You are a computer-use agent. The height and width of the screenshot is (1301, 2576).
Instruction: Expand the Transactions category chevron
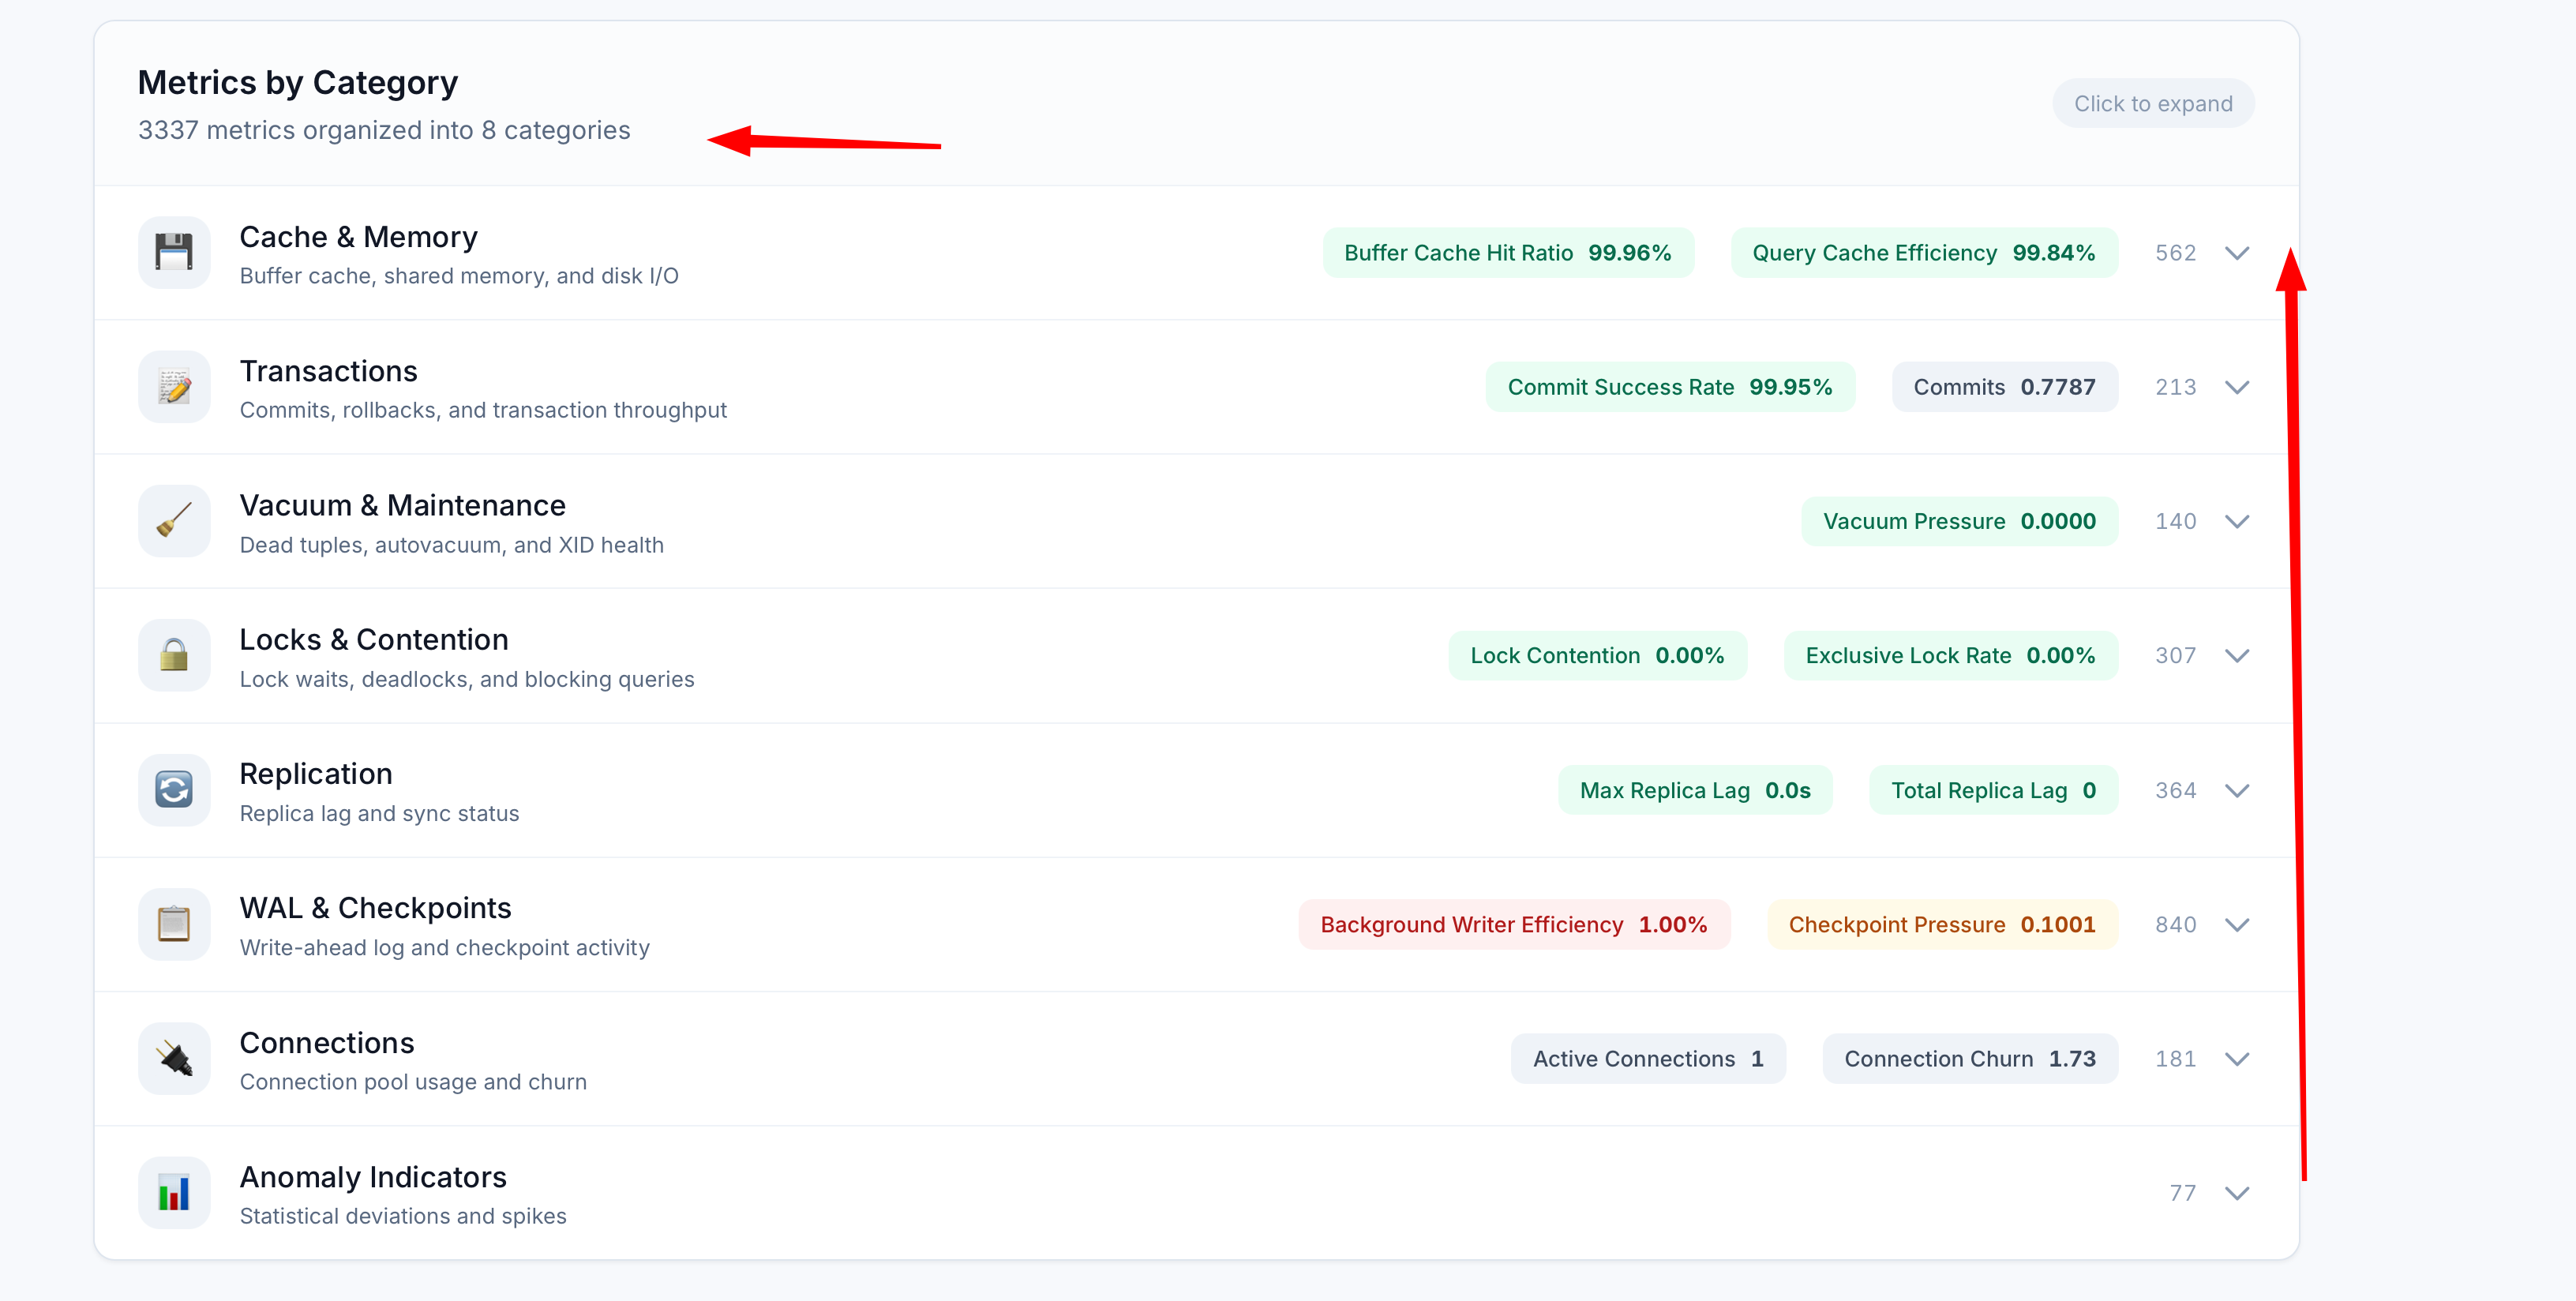(x=2237, y=387)
